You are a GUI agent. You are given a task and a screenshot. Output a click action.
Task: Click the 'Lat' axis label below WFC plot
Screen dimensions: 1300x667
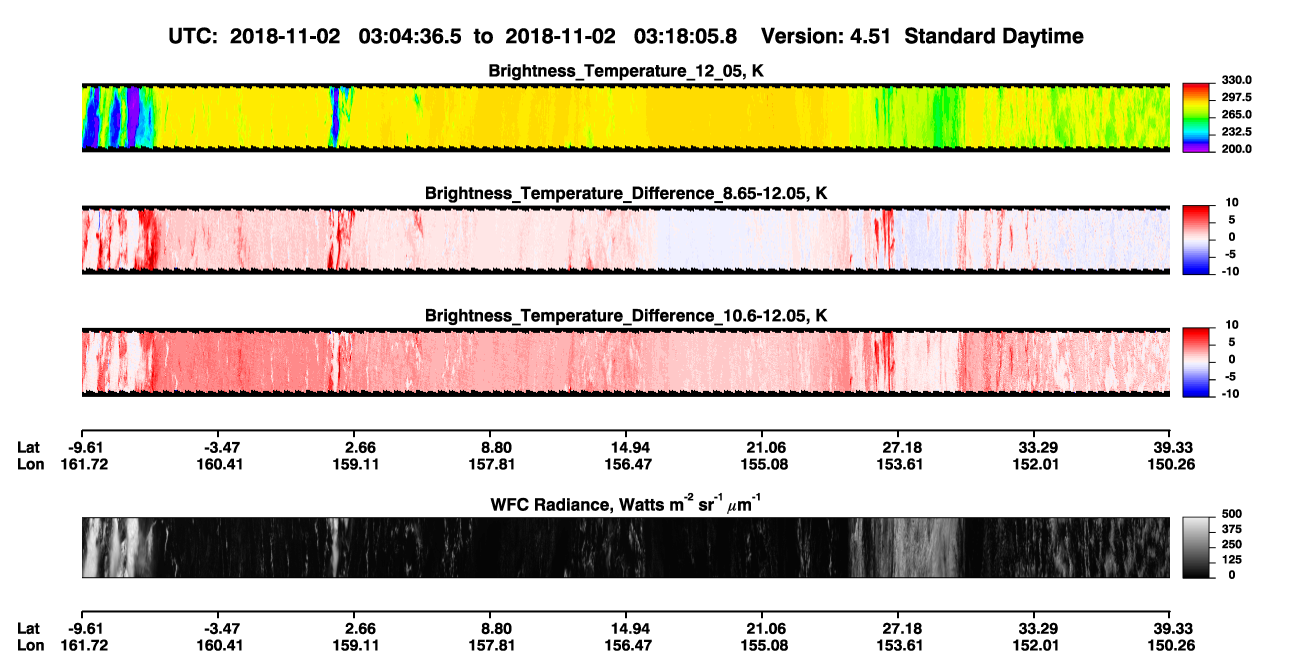pyautogui.click(x=28, y=629)
